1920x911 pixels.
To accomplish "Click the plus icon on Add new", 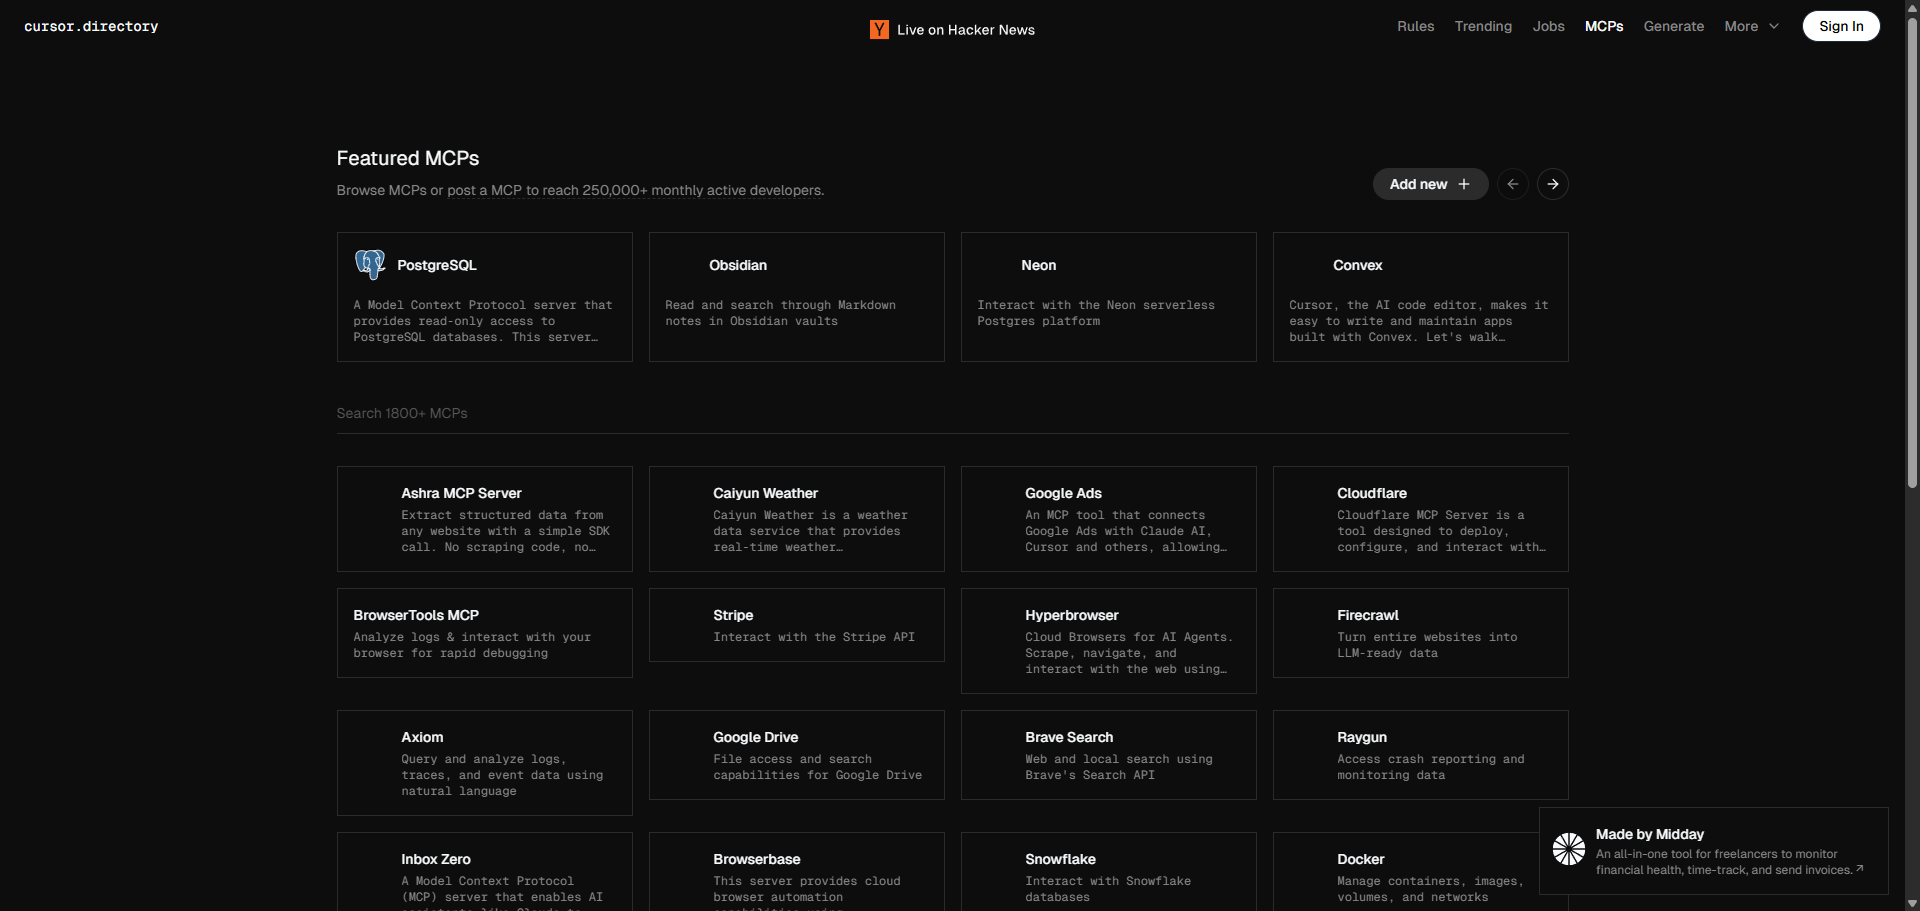I will click(1464, 184).
